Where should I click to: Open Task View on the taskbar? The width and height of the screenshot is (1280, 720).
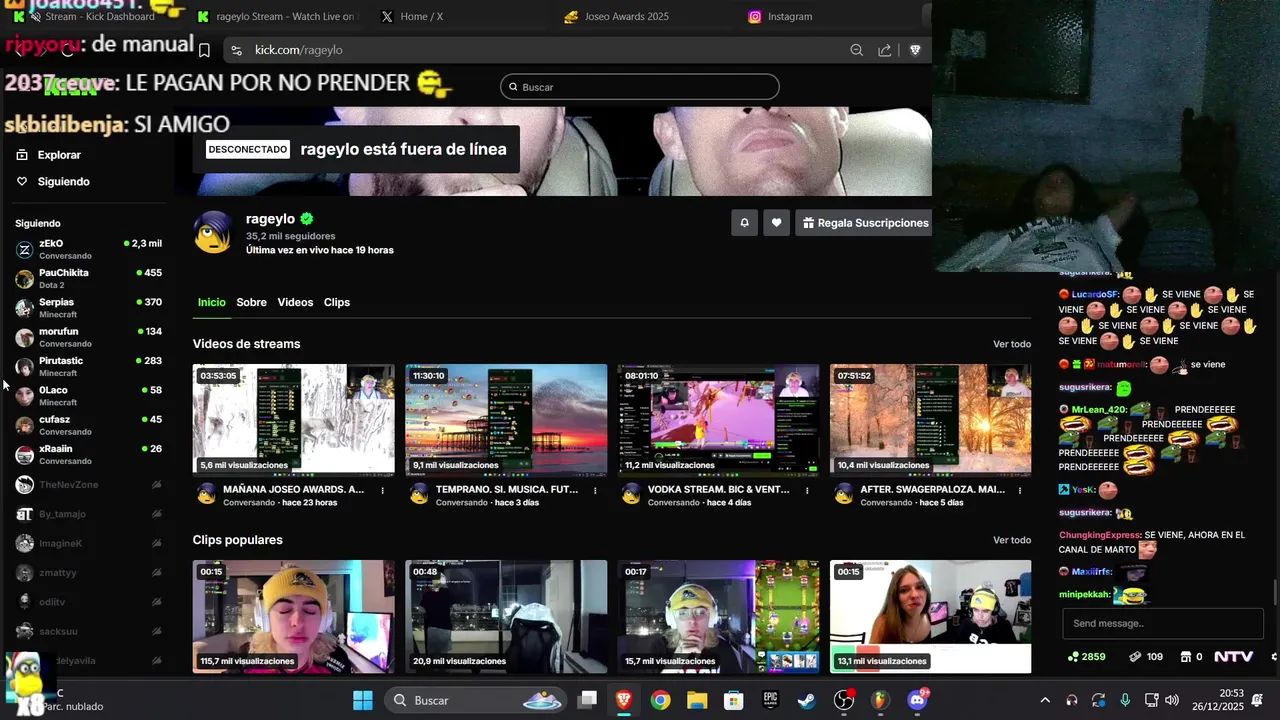pos(588,700)
